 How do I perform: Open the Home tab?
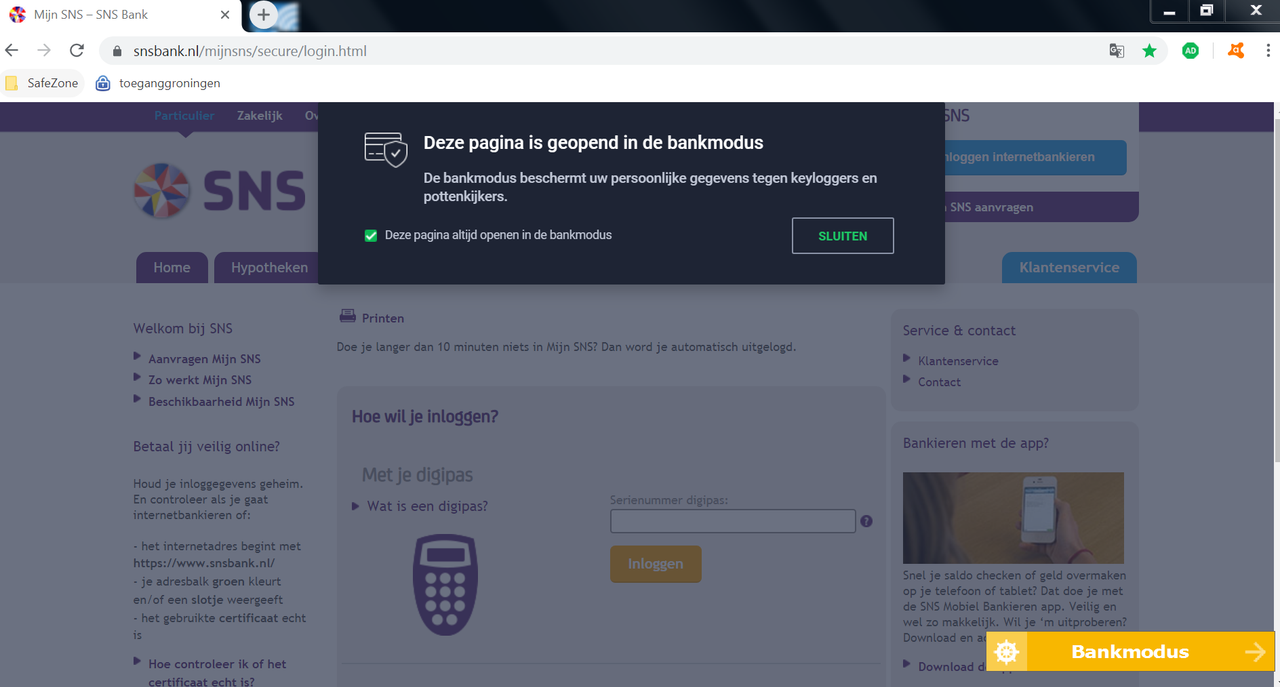(x=172, y=268)
